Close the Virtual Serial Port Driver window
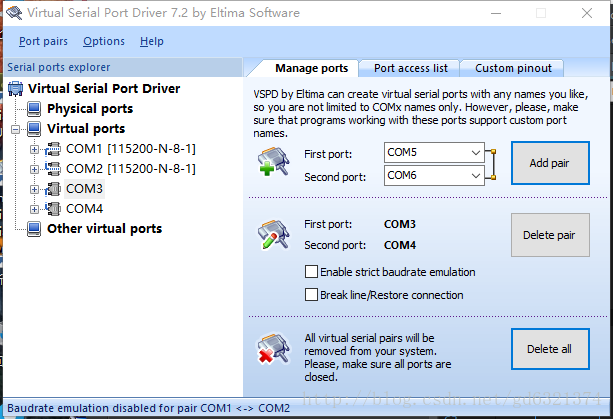The width and height of the screenshot is (613, 419). [x=587, y=13]
